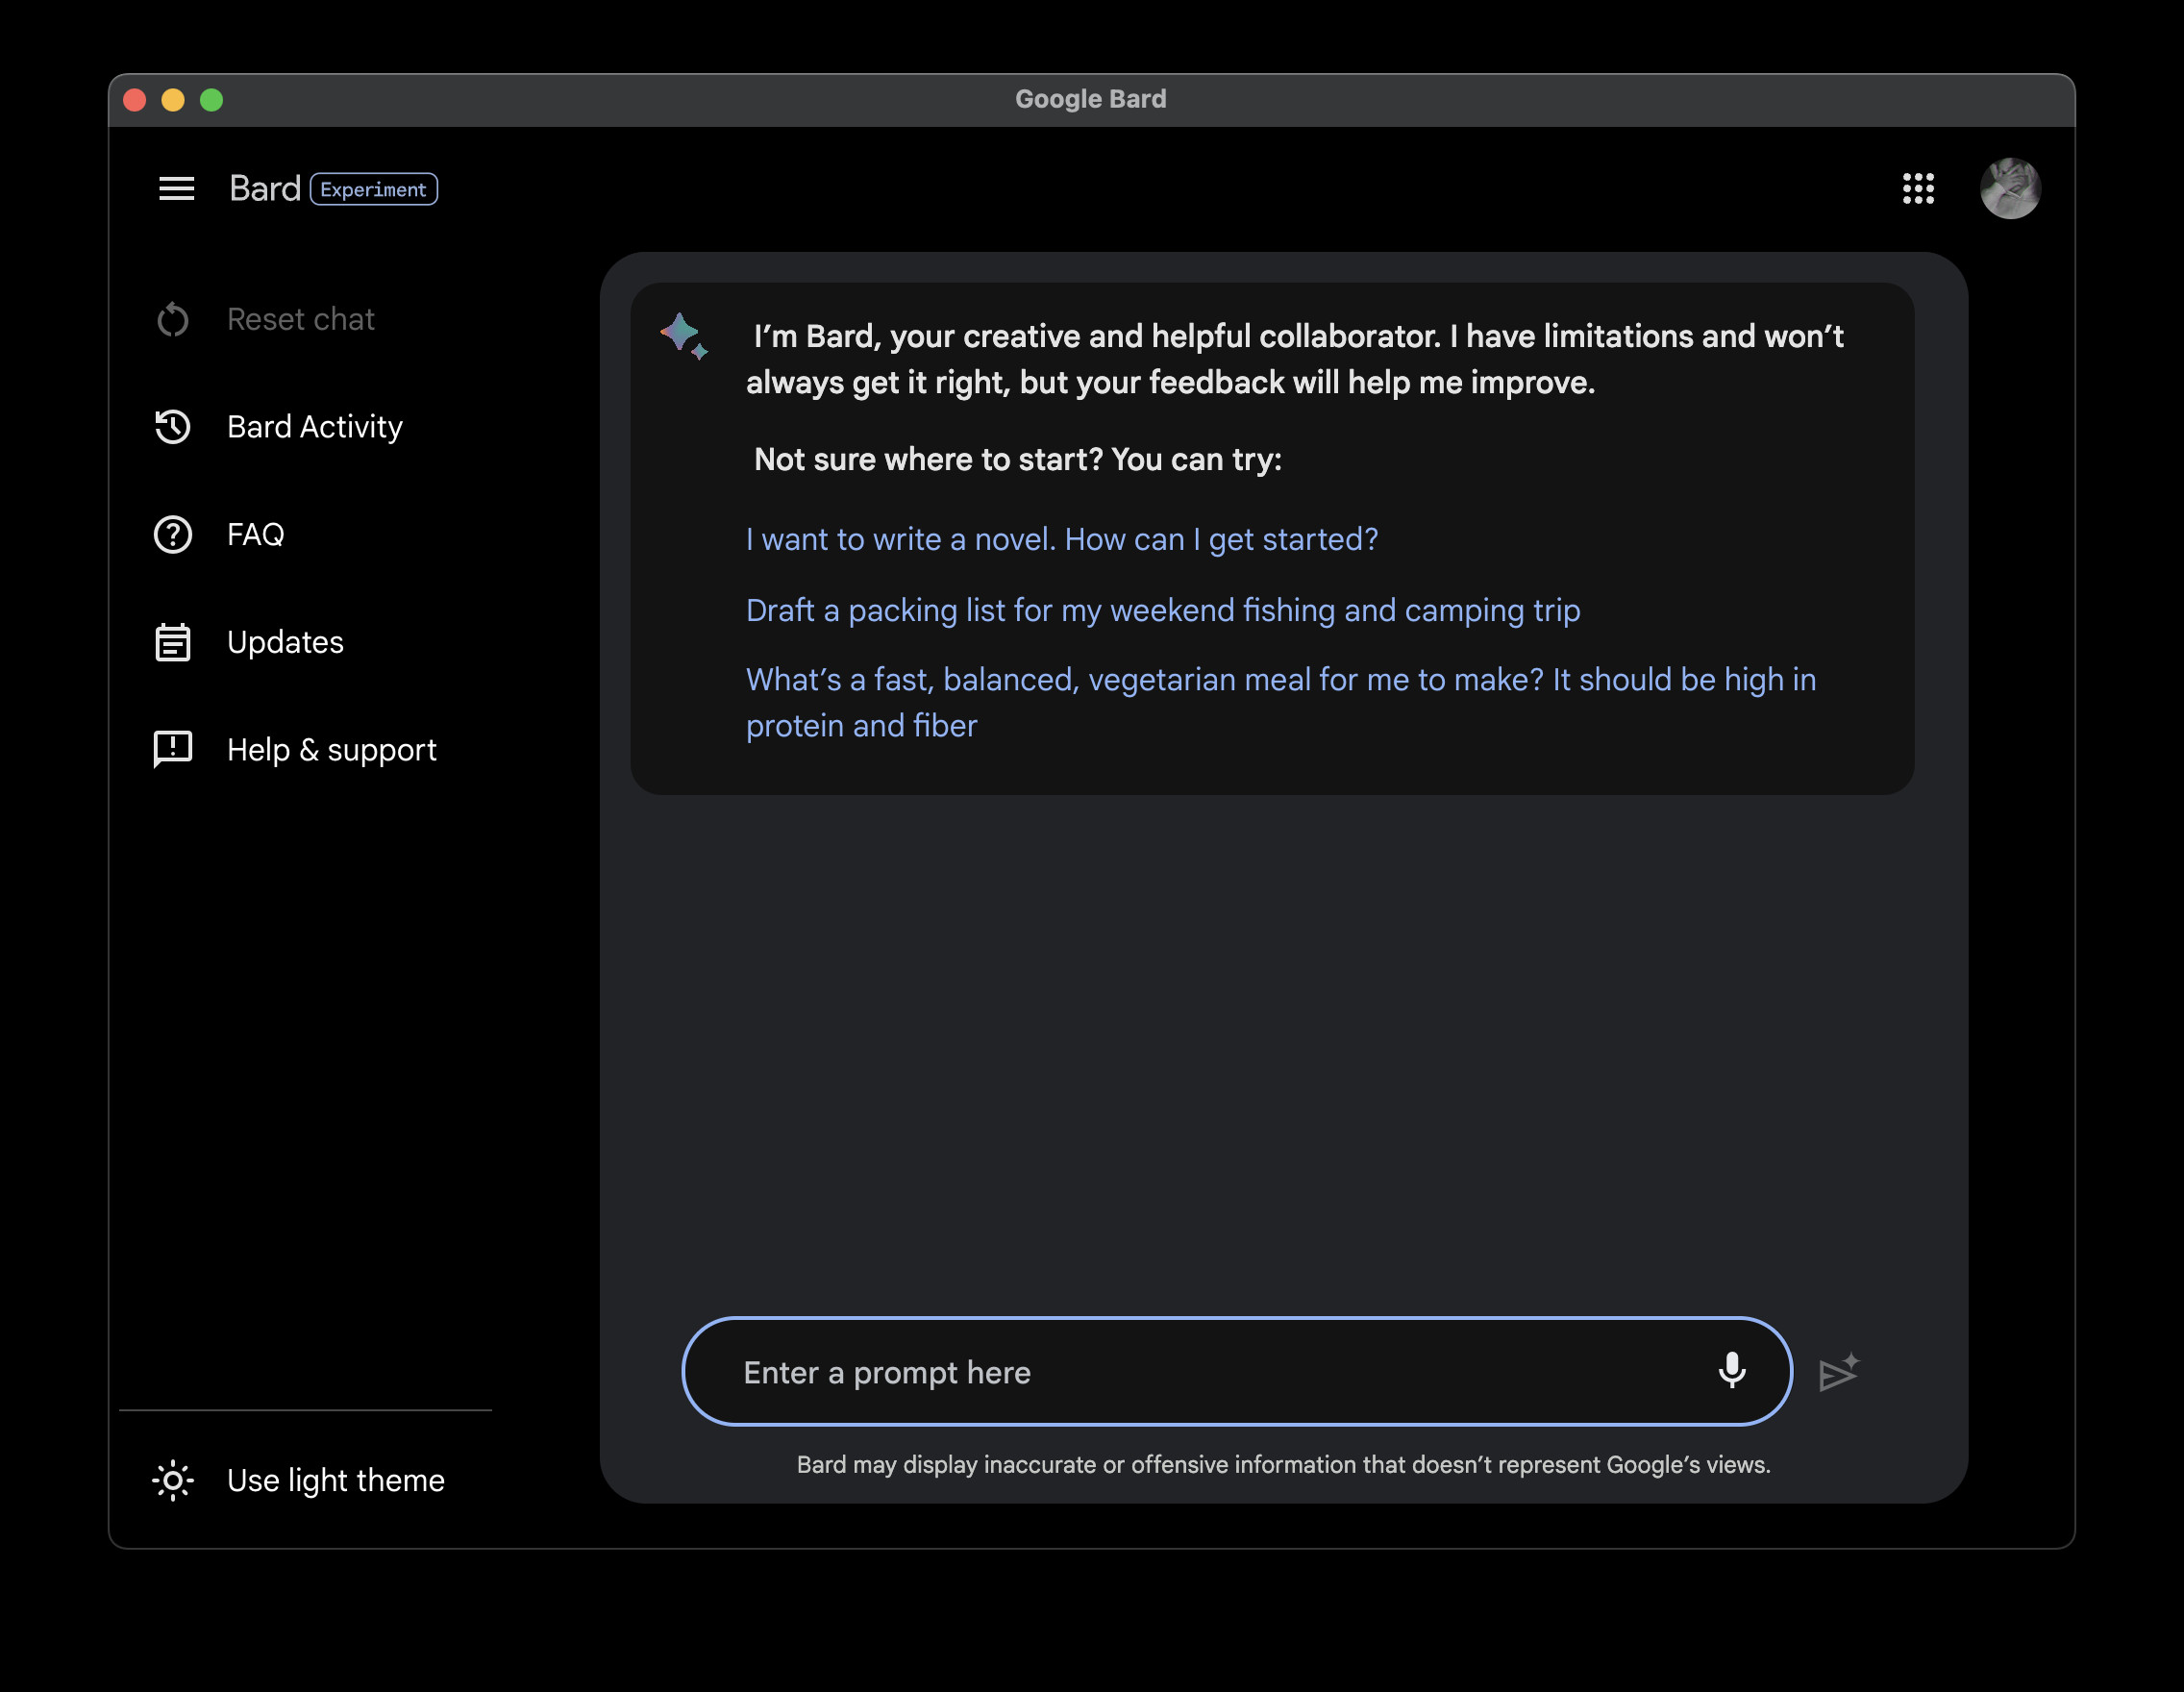2184x1692 pixels.
Task: Open the account profile avatar
Action: coord(2009,188)
